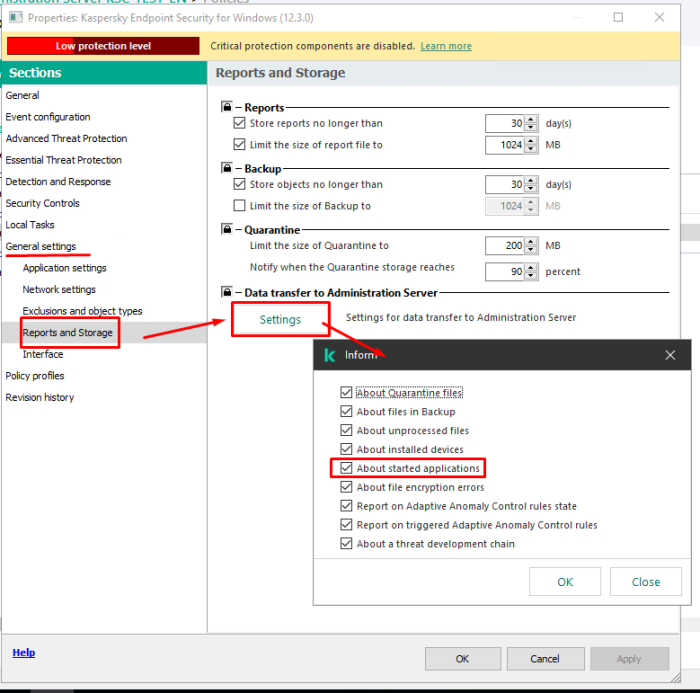Increase Quarantine notify percent up arrow
Viewport: 700px width, 693px height.
pos(530,267)
